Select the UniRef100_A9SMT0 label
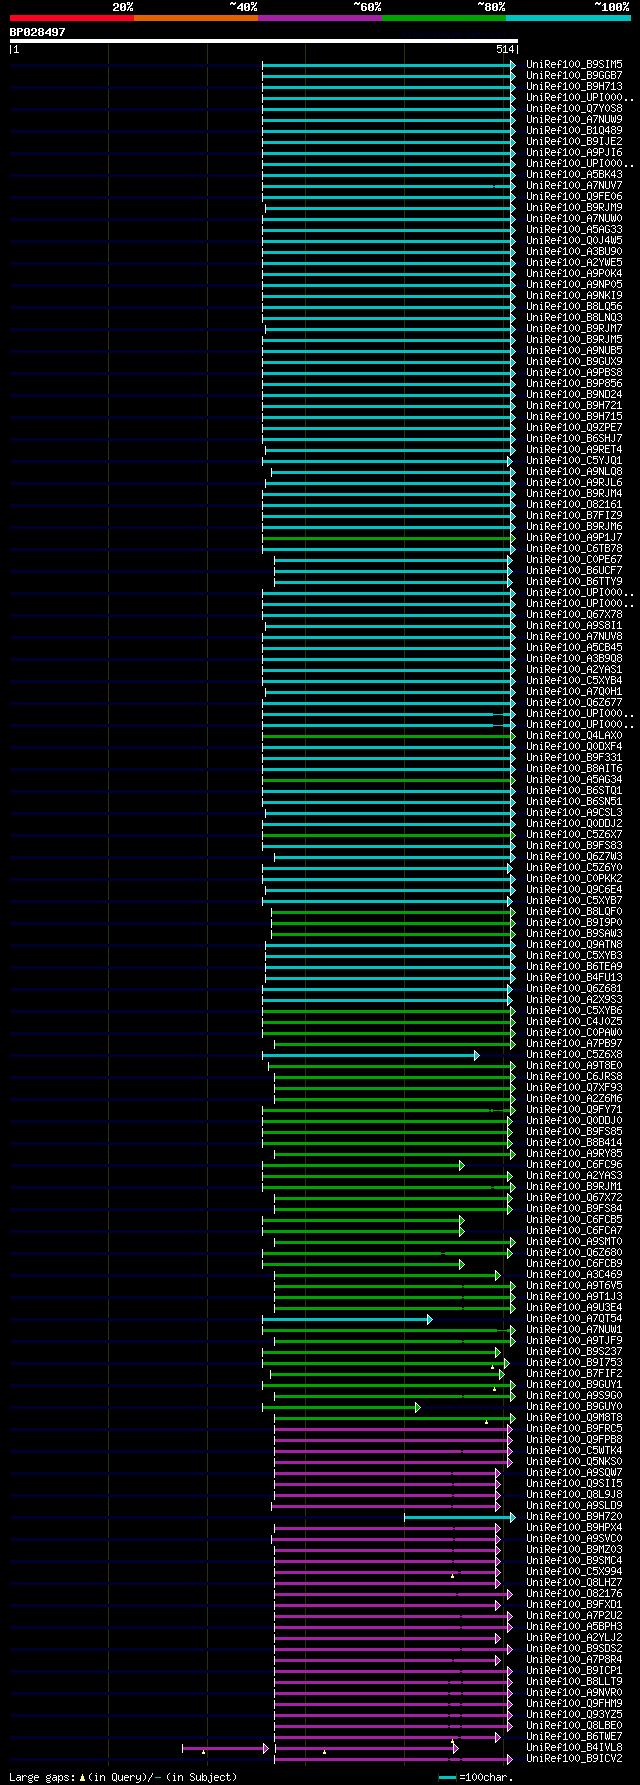Screen dimensions: 640x1785 point(574,1241)
